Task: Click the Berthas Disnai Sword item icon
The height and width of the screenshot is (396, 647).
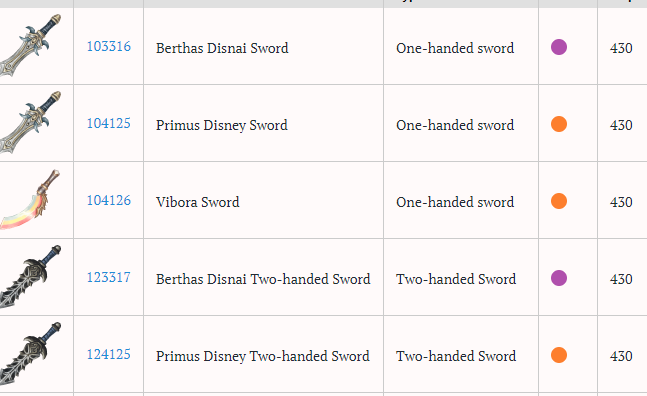Action: click(31, 45)
